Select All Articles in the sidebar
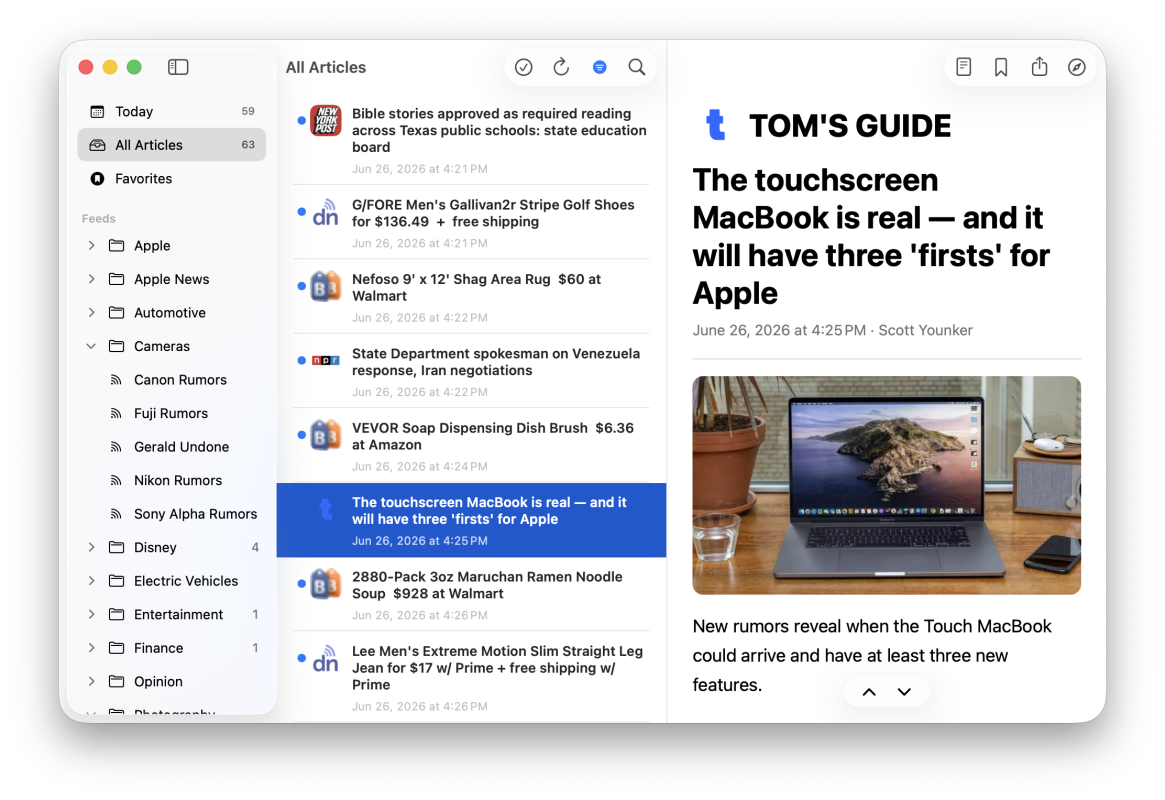This screenshot has width=1165, height=800. 172,145
